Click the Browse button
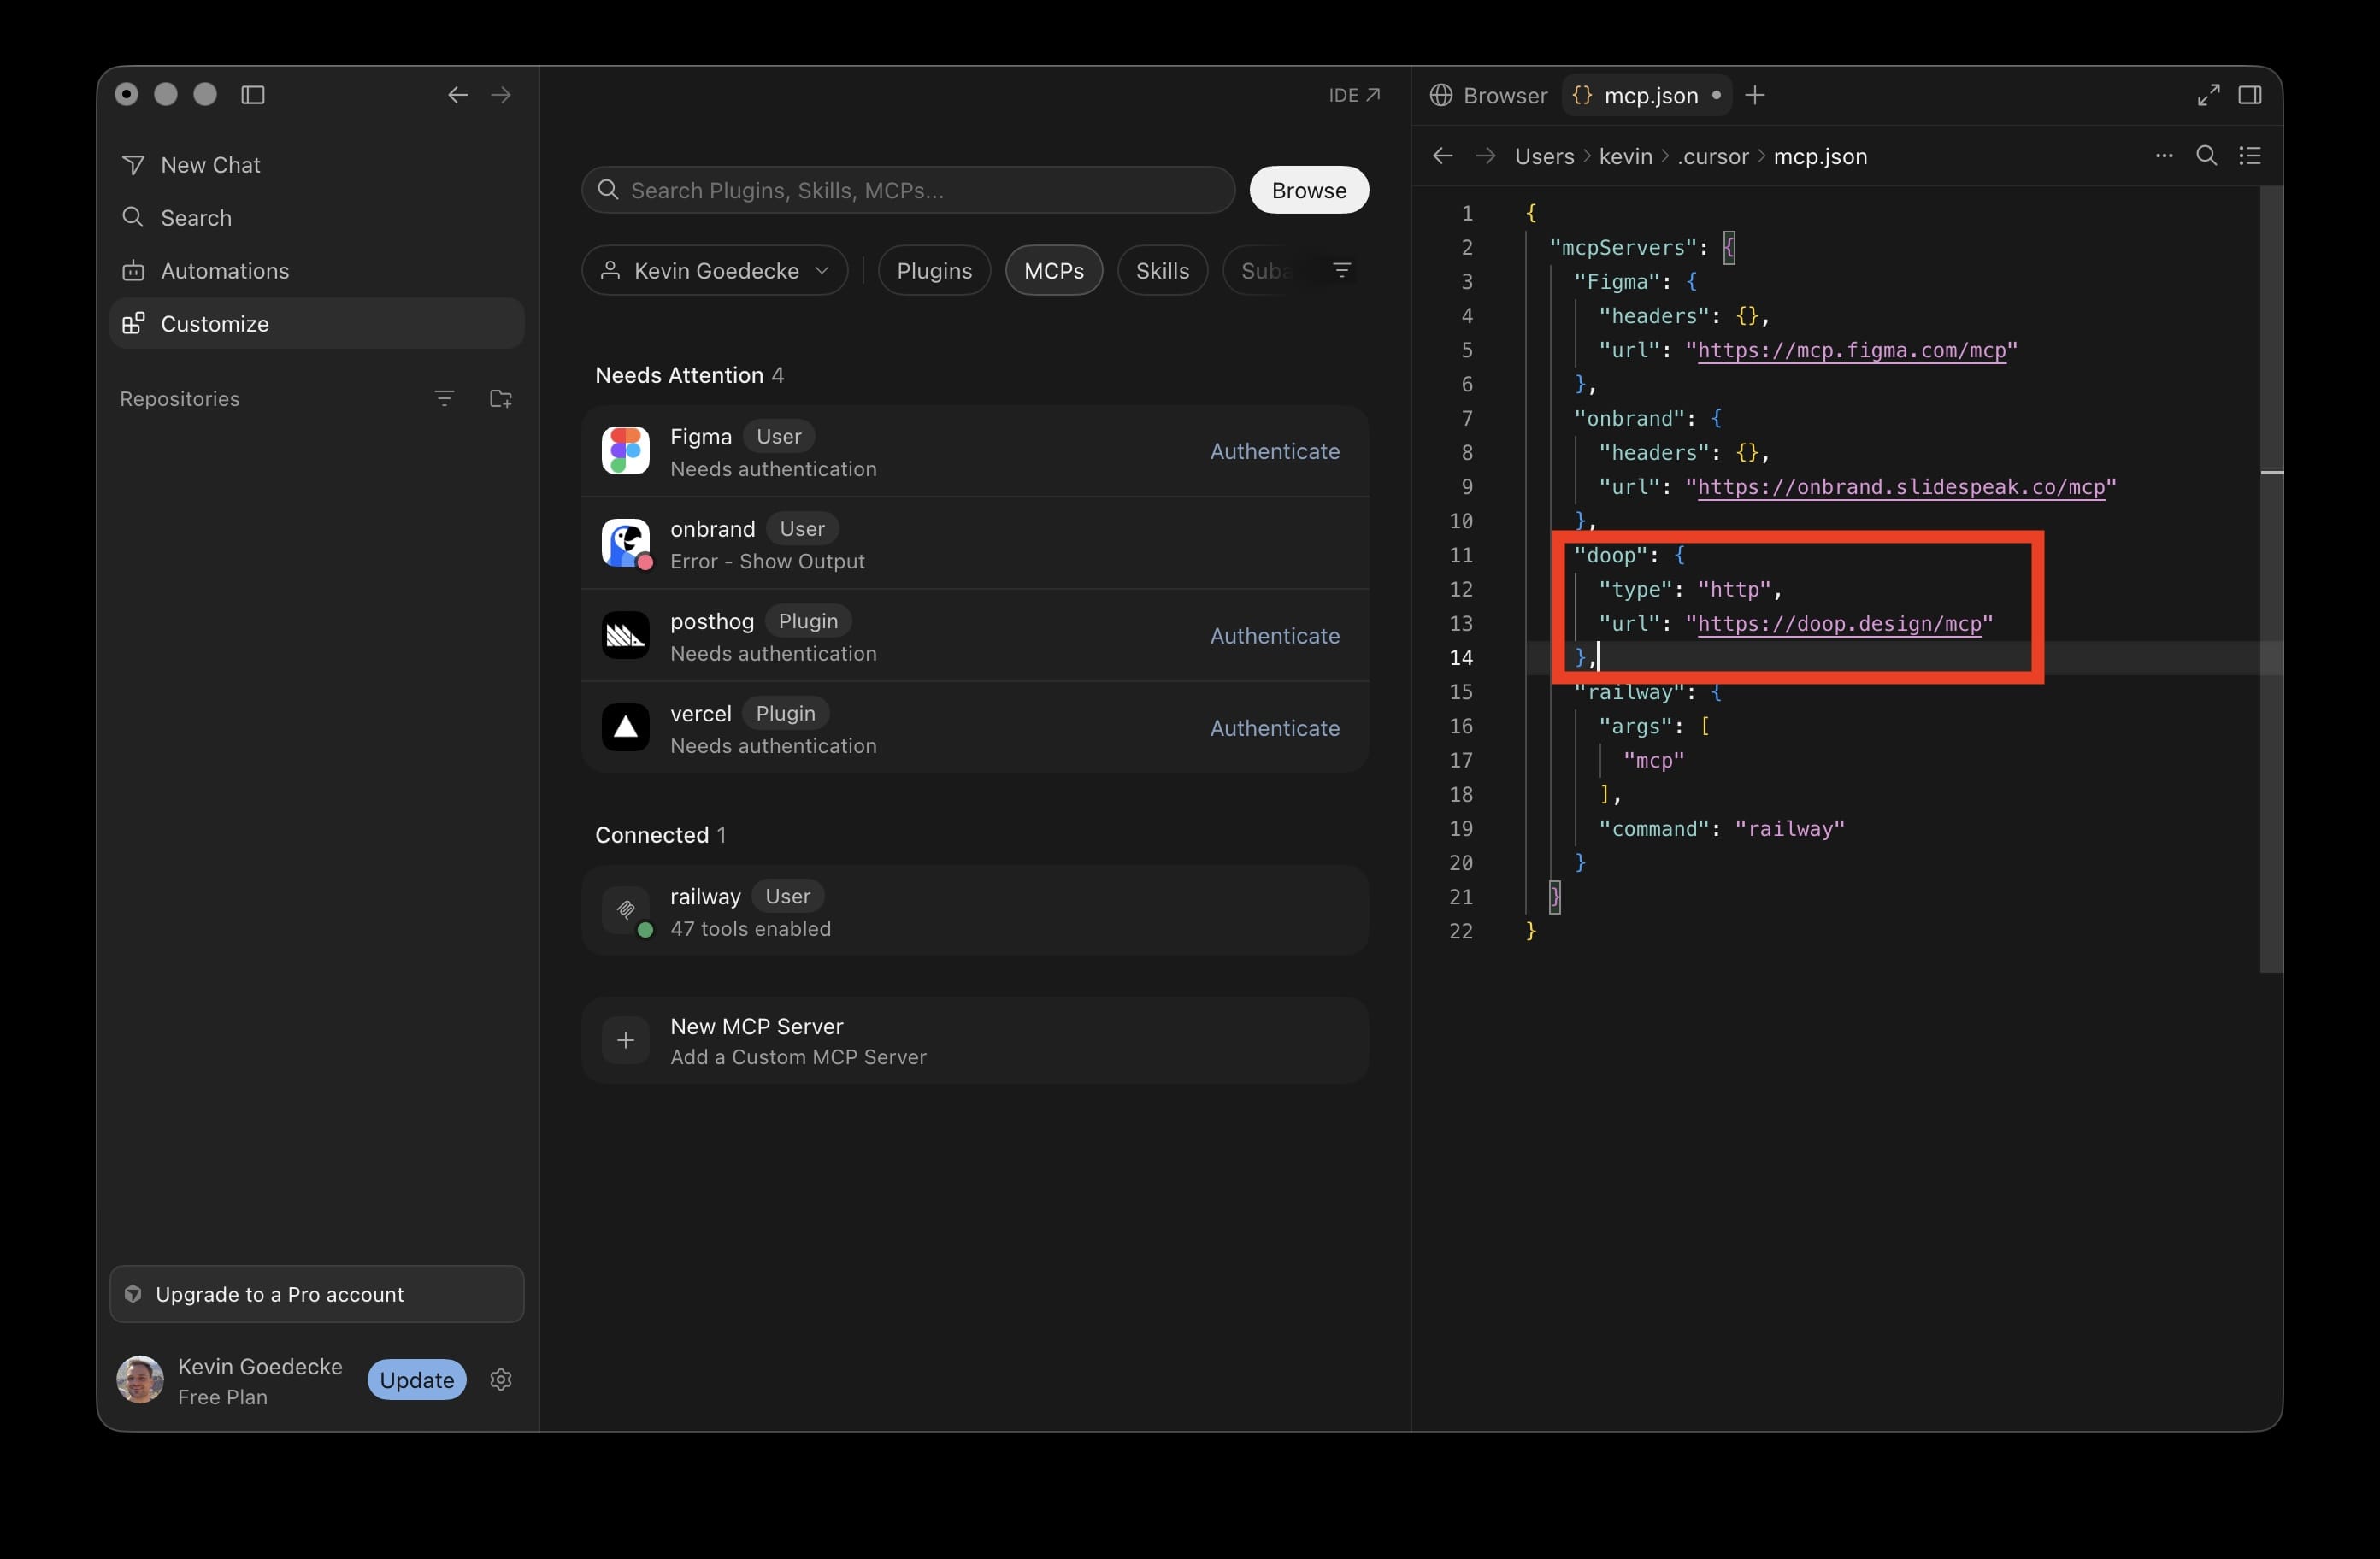 pyautogui.click(x=1309, y=190)
